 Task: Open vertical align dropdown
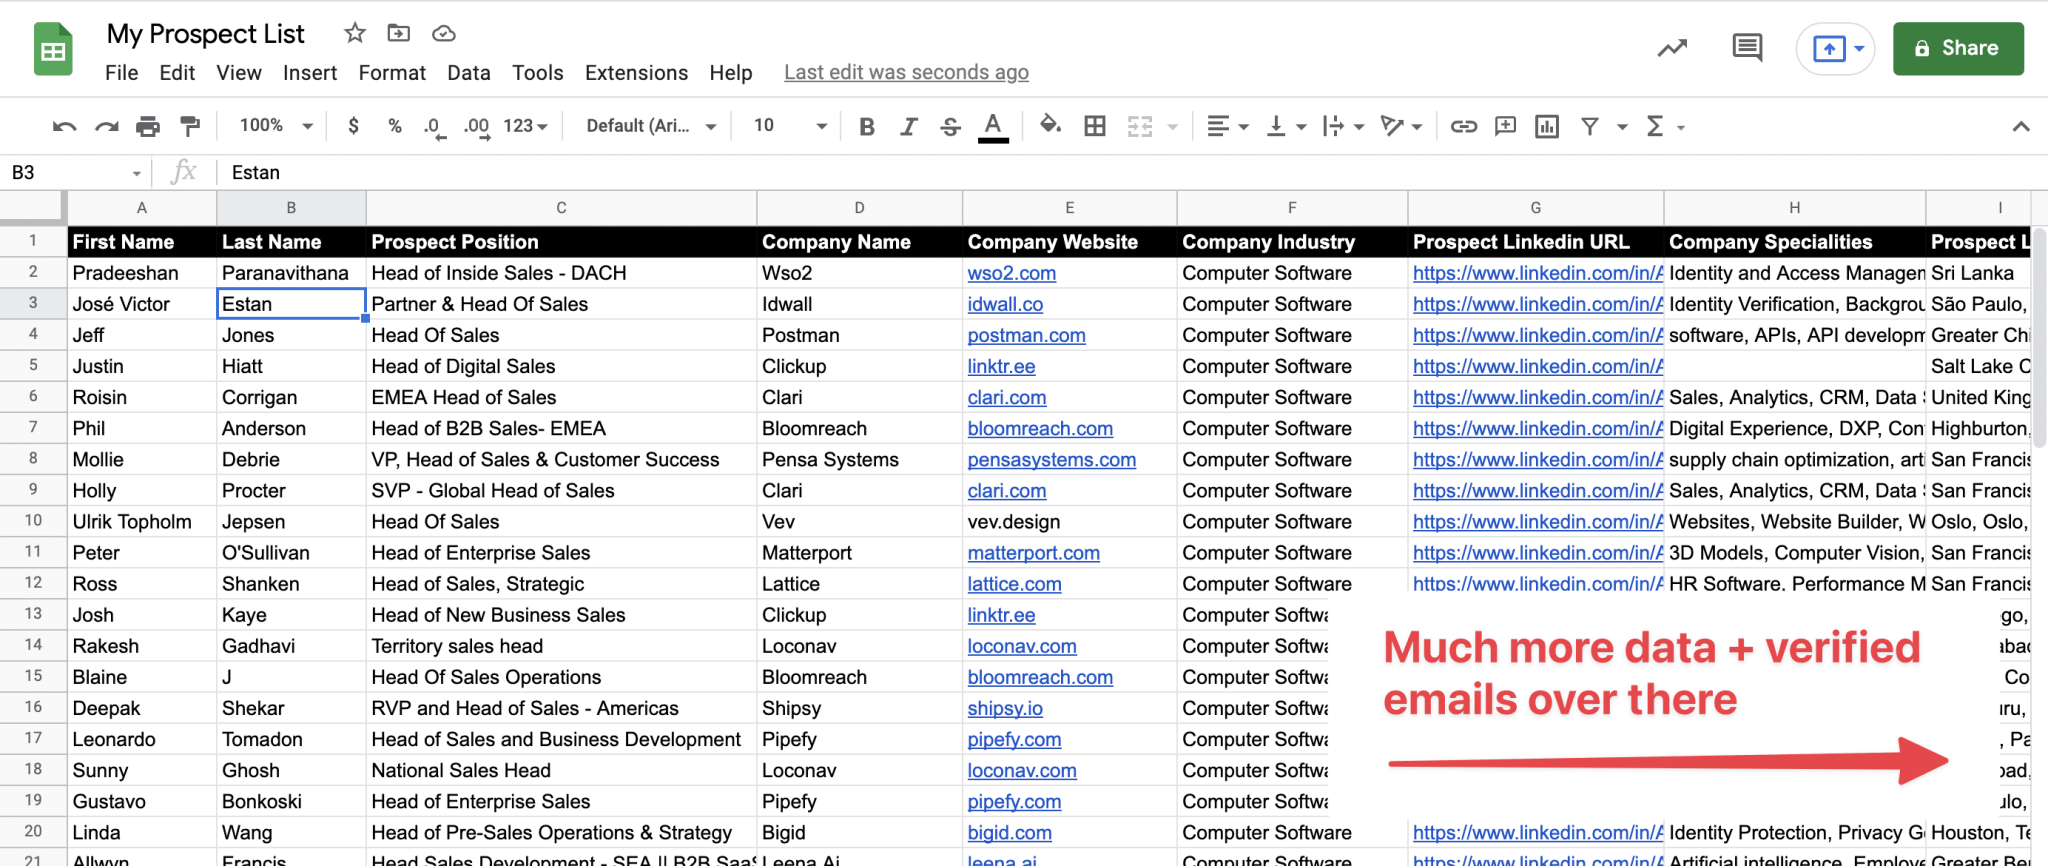click(1286, 126)
